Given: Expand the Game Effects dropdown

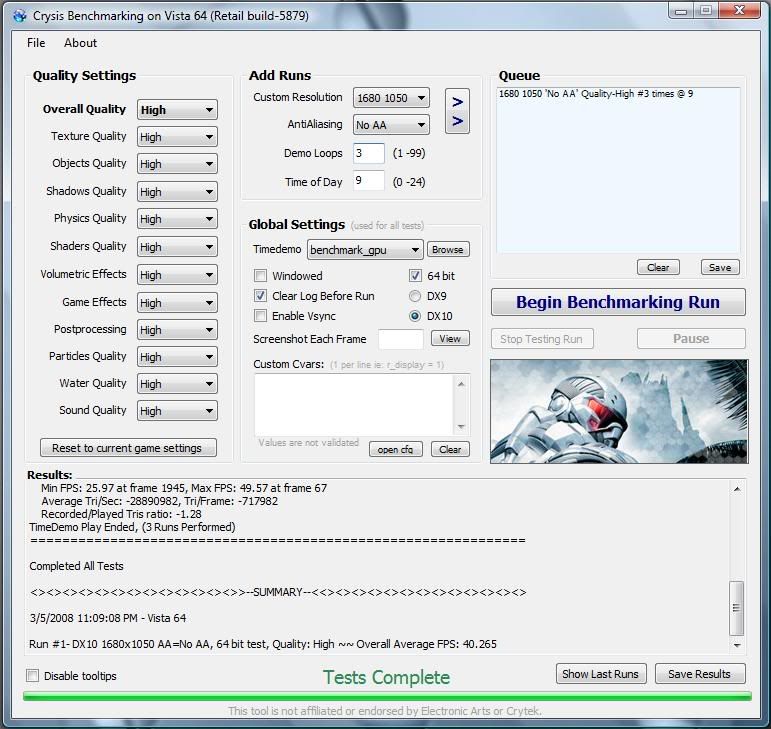Looking at the screenshot, I should [x=177, y=303].
